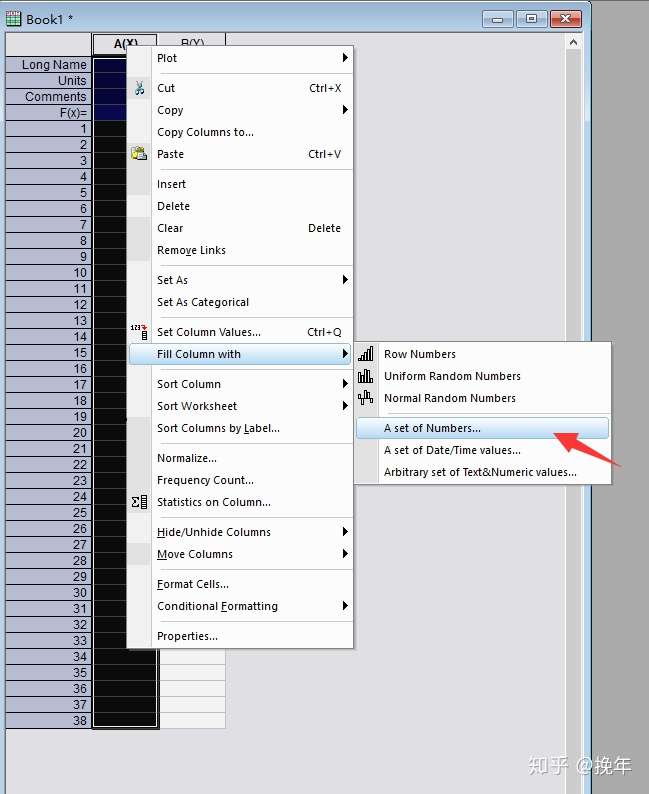Click column B cell in row 35
The width and height of the screenshot is (649, 794).
click(x=192, y=672)
